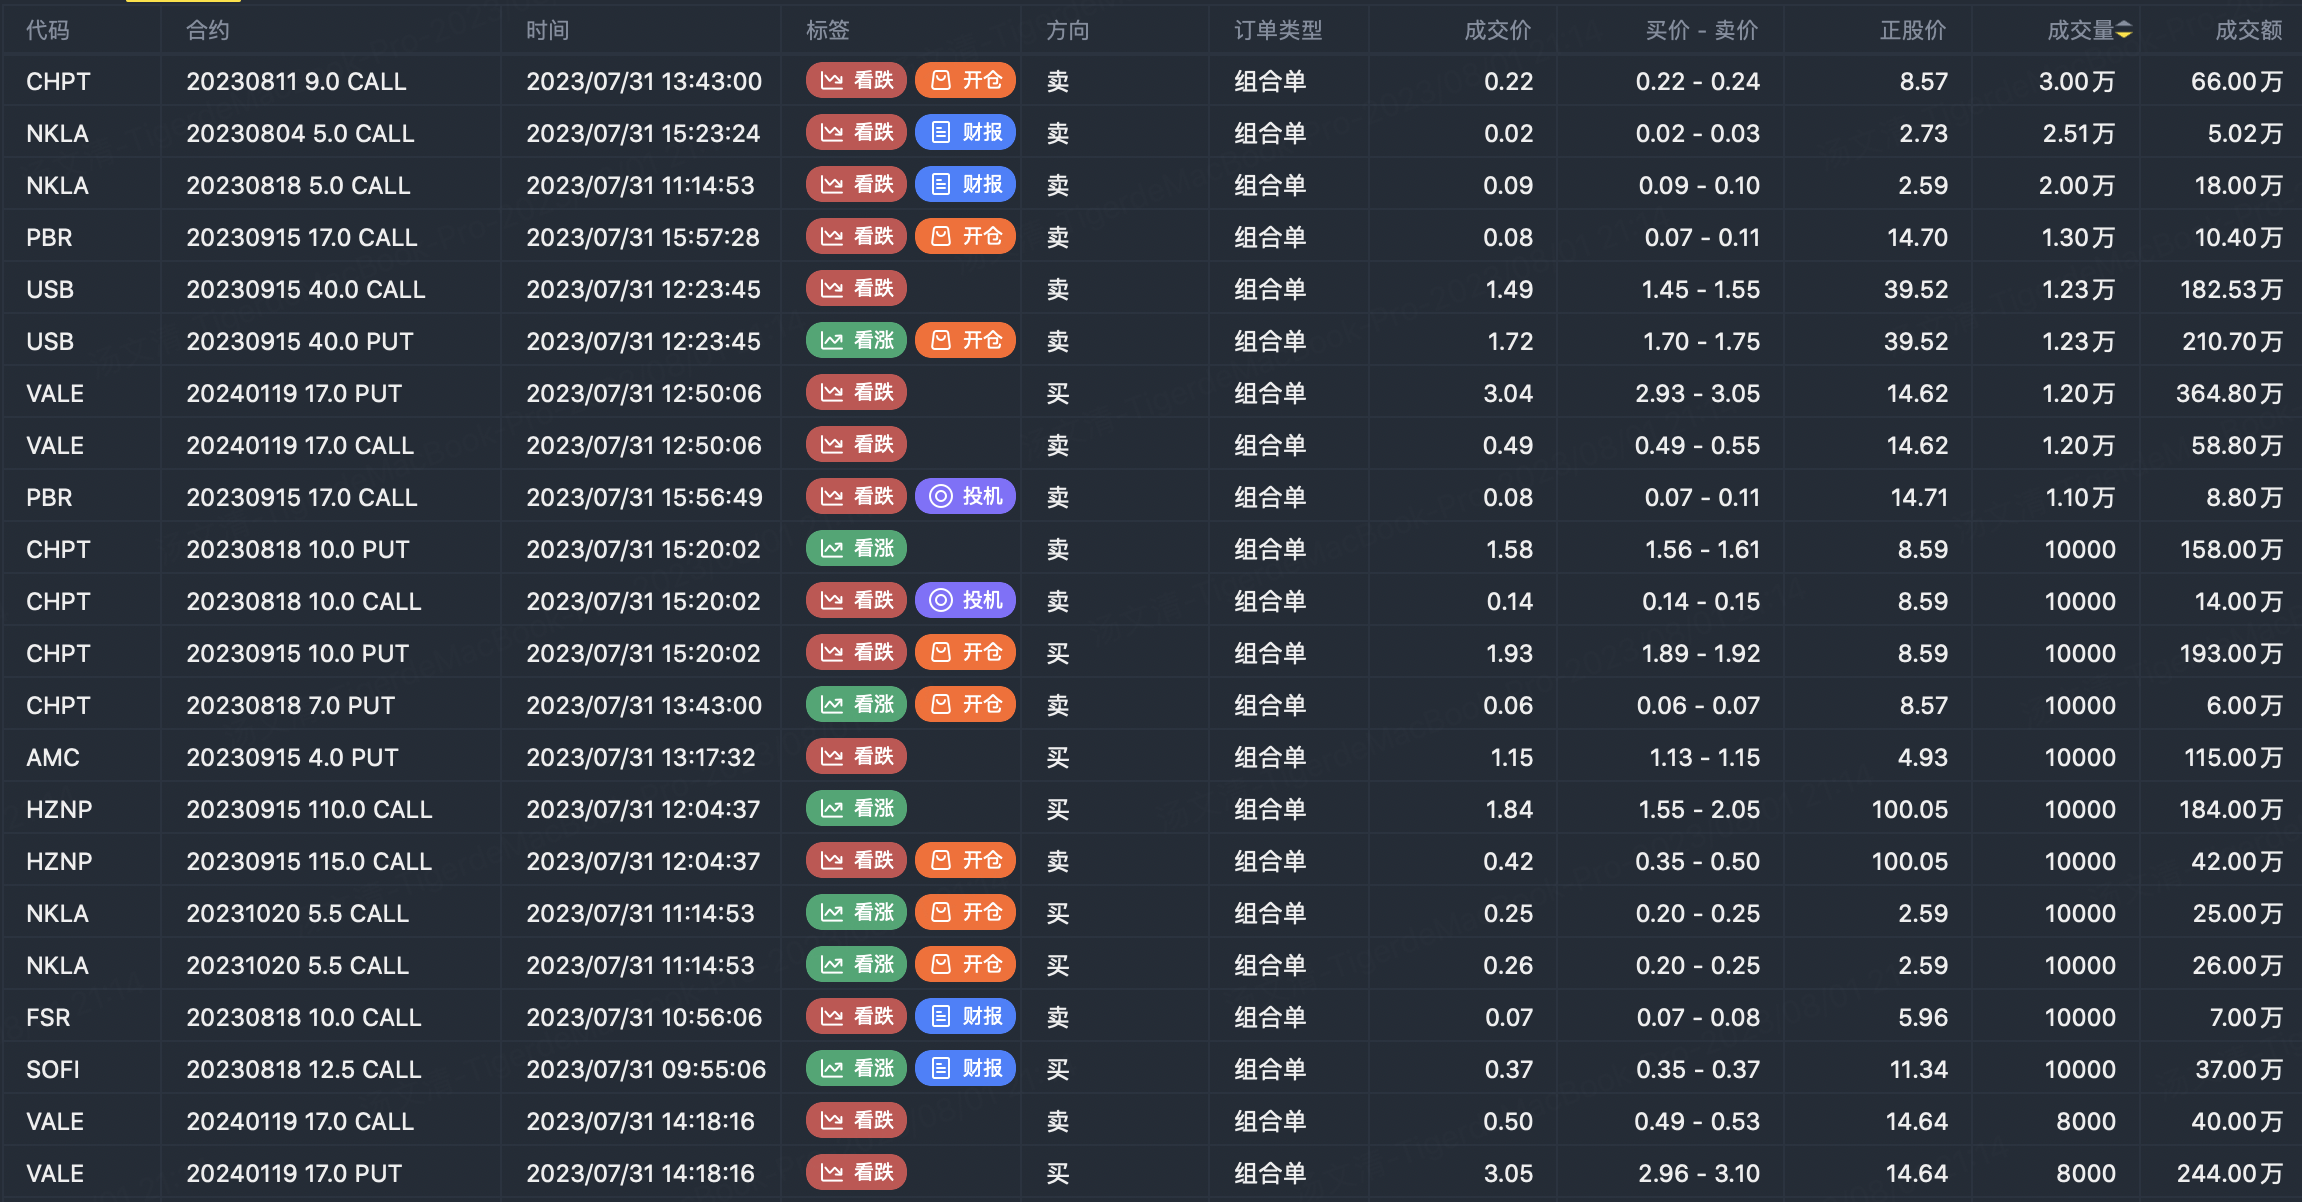This screenshot has height=1202, width=2302.
Task: Select VALE 20240119 17.0 PUT 12:50:06 contract
Action: [294, 393]
